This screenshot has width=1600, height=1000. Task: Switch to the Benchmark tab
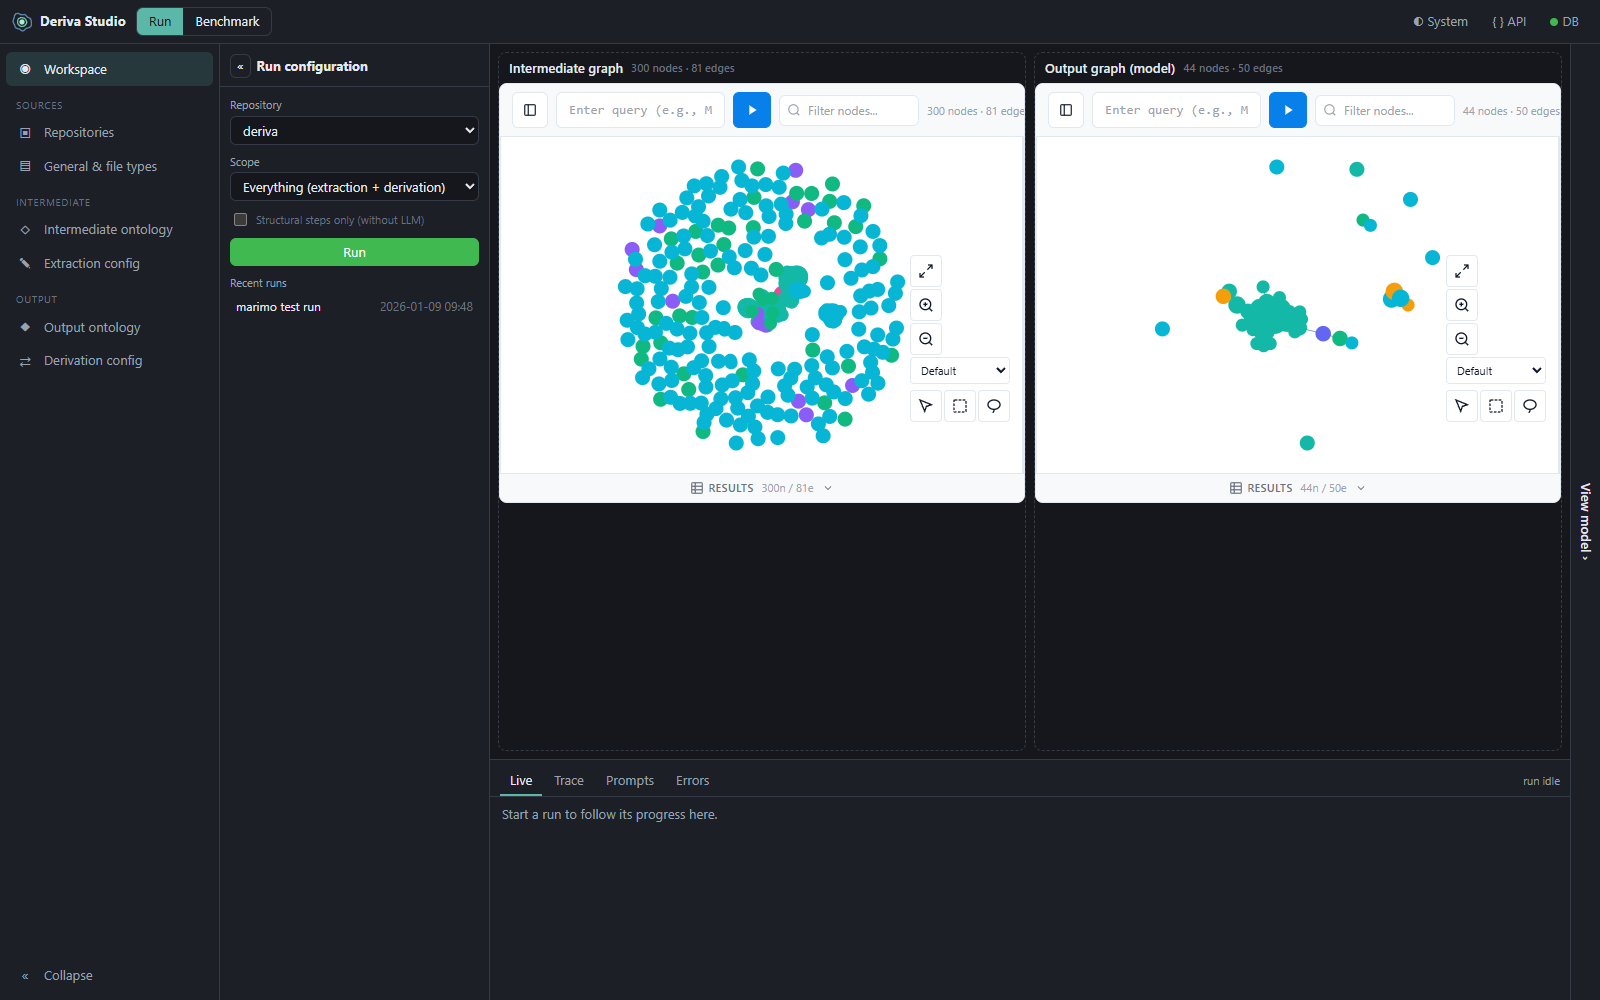[x=227, y=21]
